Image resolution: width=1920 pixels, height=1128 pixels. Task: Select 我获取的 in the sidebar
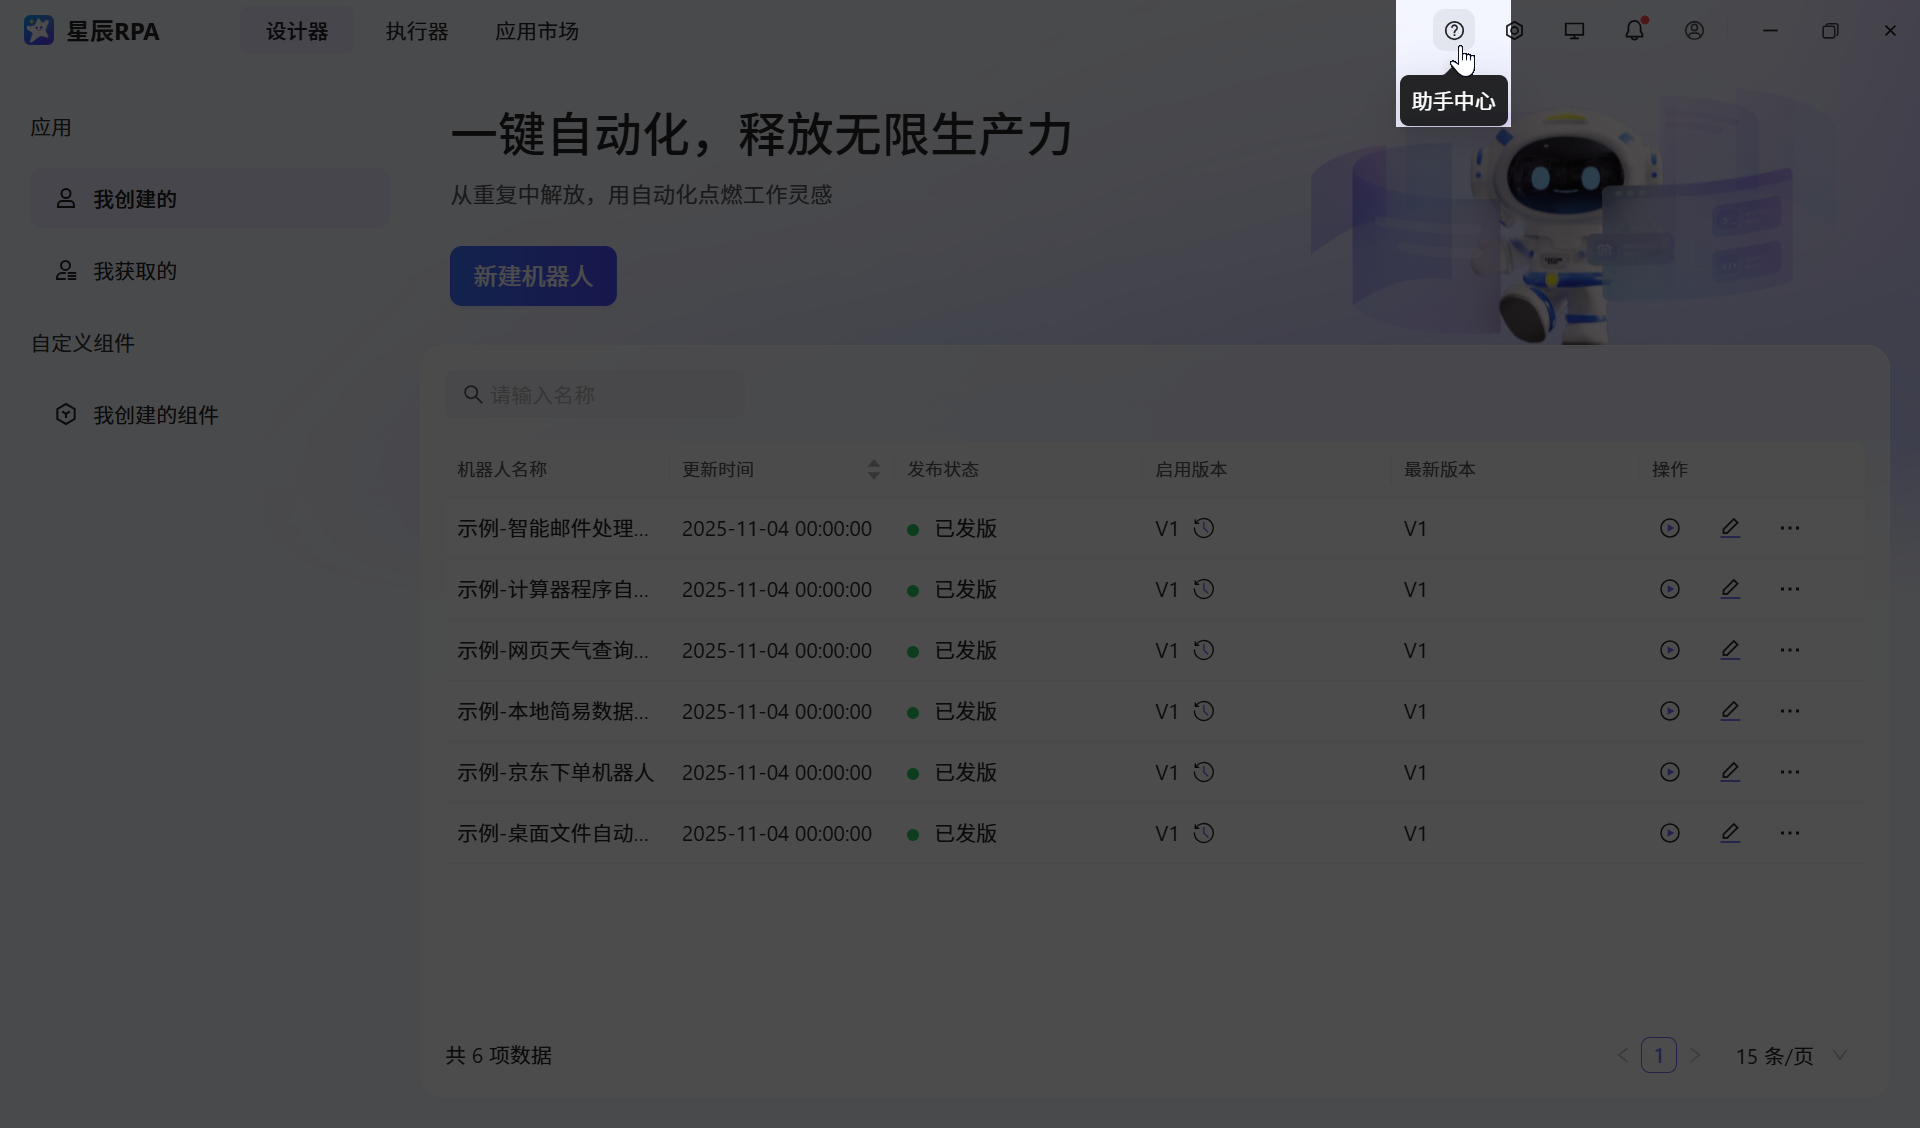(135, 271)
